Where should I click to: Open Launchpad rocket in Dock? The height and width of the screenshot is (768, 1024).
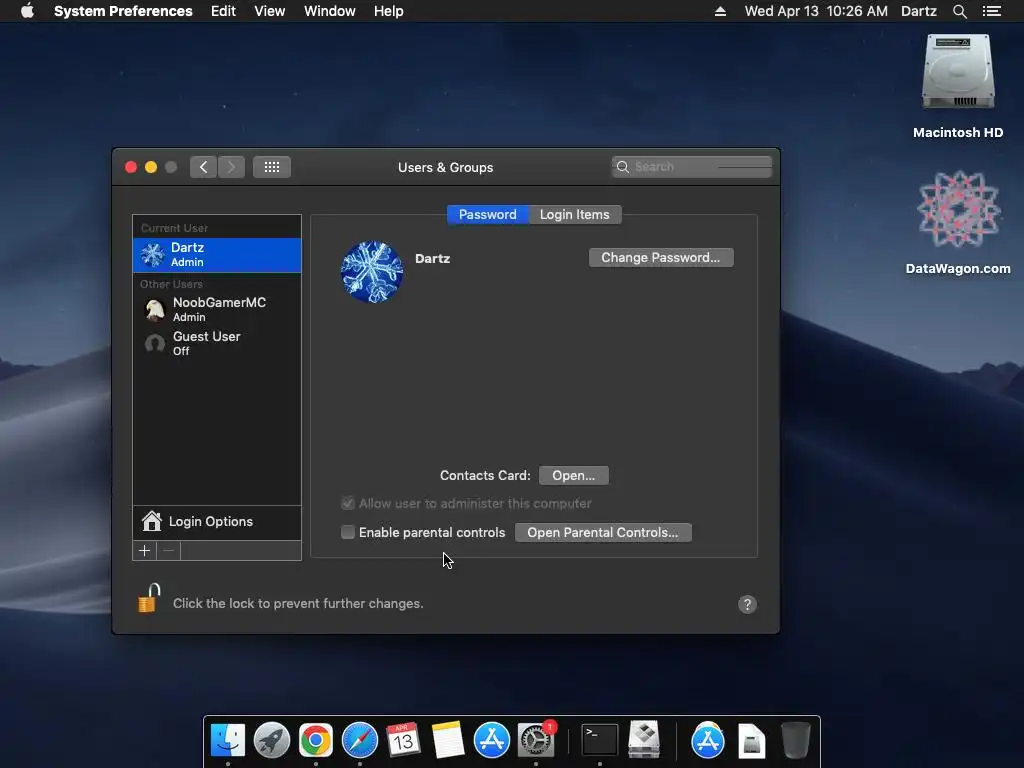(x=272, y=740)
